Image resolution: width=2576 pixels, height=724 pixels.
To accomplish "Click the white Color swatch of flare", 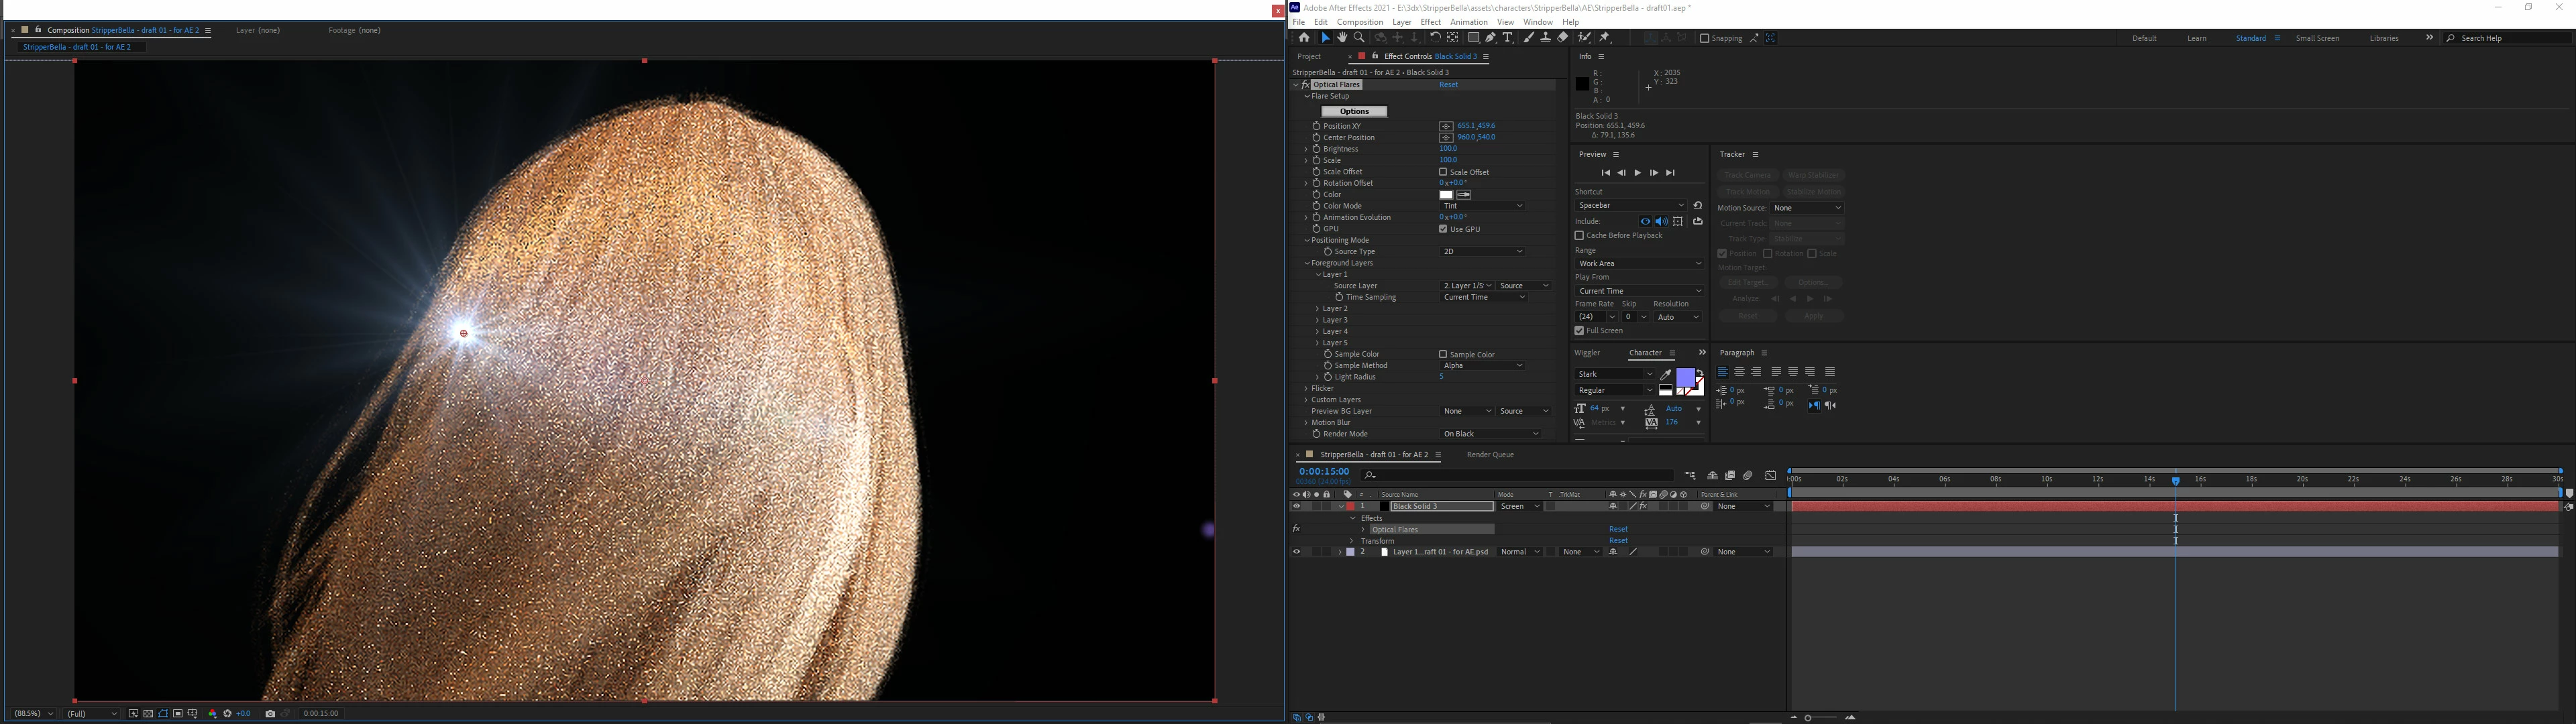I will 1446,195.
